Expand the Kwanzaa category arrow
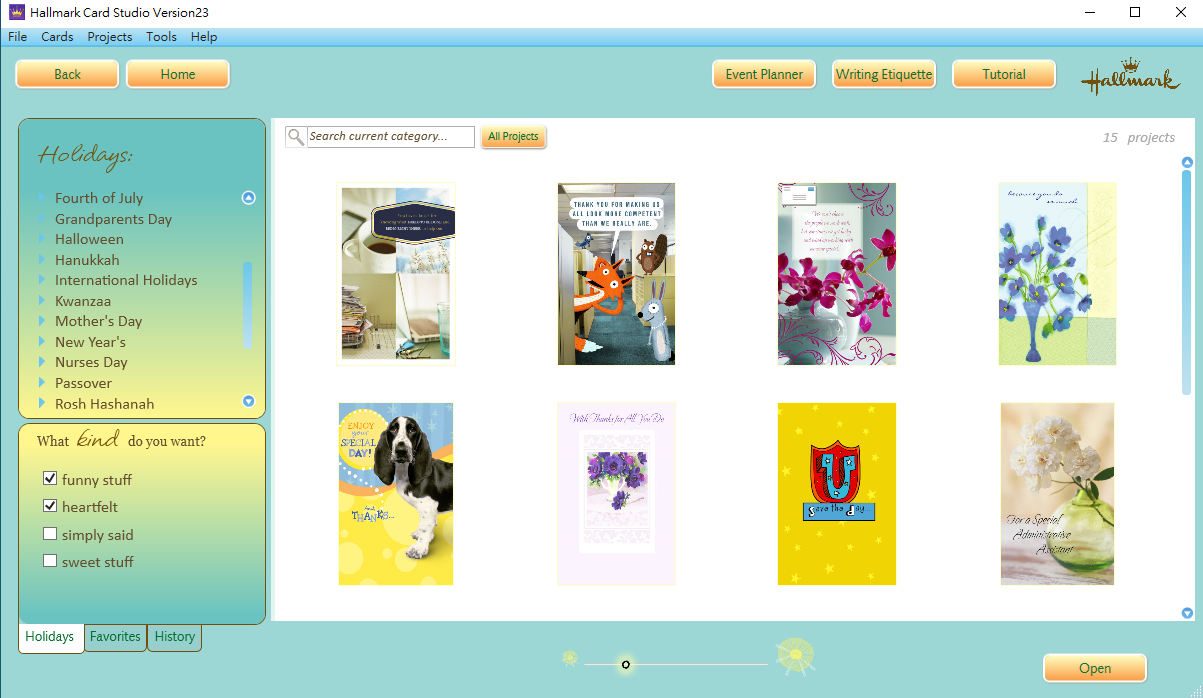 click(43, 300)
